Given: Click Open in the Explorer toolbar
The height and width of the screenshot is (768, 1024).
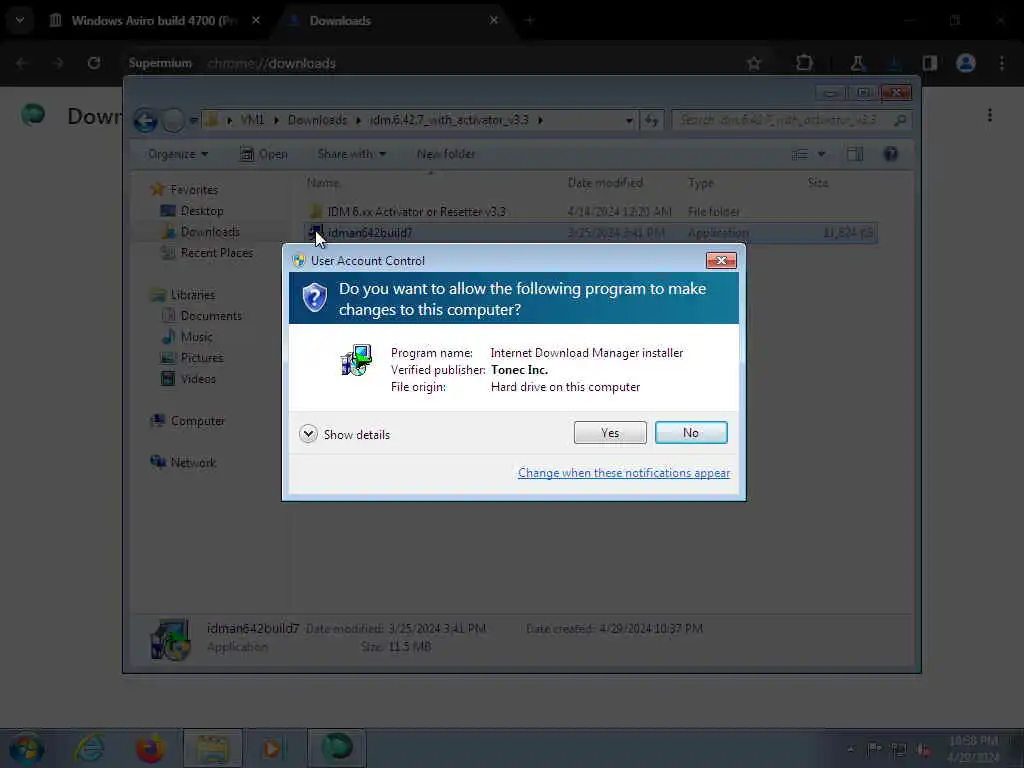Looking at the screenshot, I should click(x=264, y=154).
